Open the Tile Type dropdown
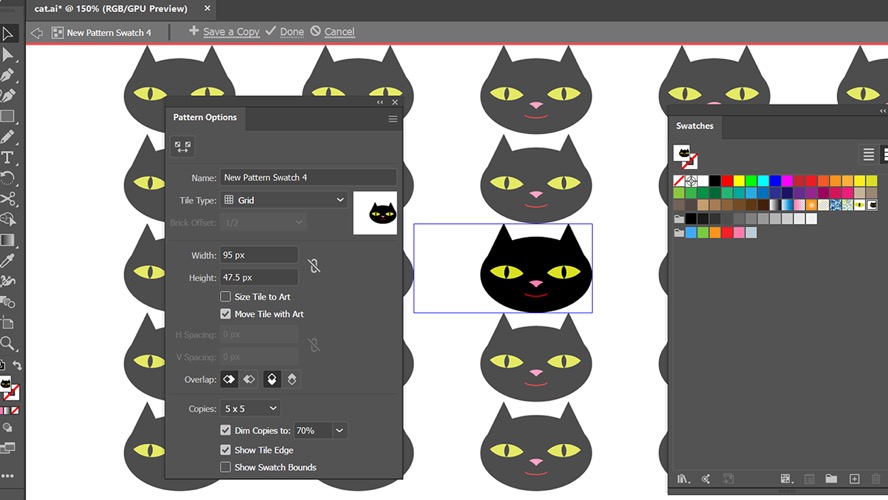Image resolution: width=888 pixels, height=500 pixels. [x=284, y=200]
